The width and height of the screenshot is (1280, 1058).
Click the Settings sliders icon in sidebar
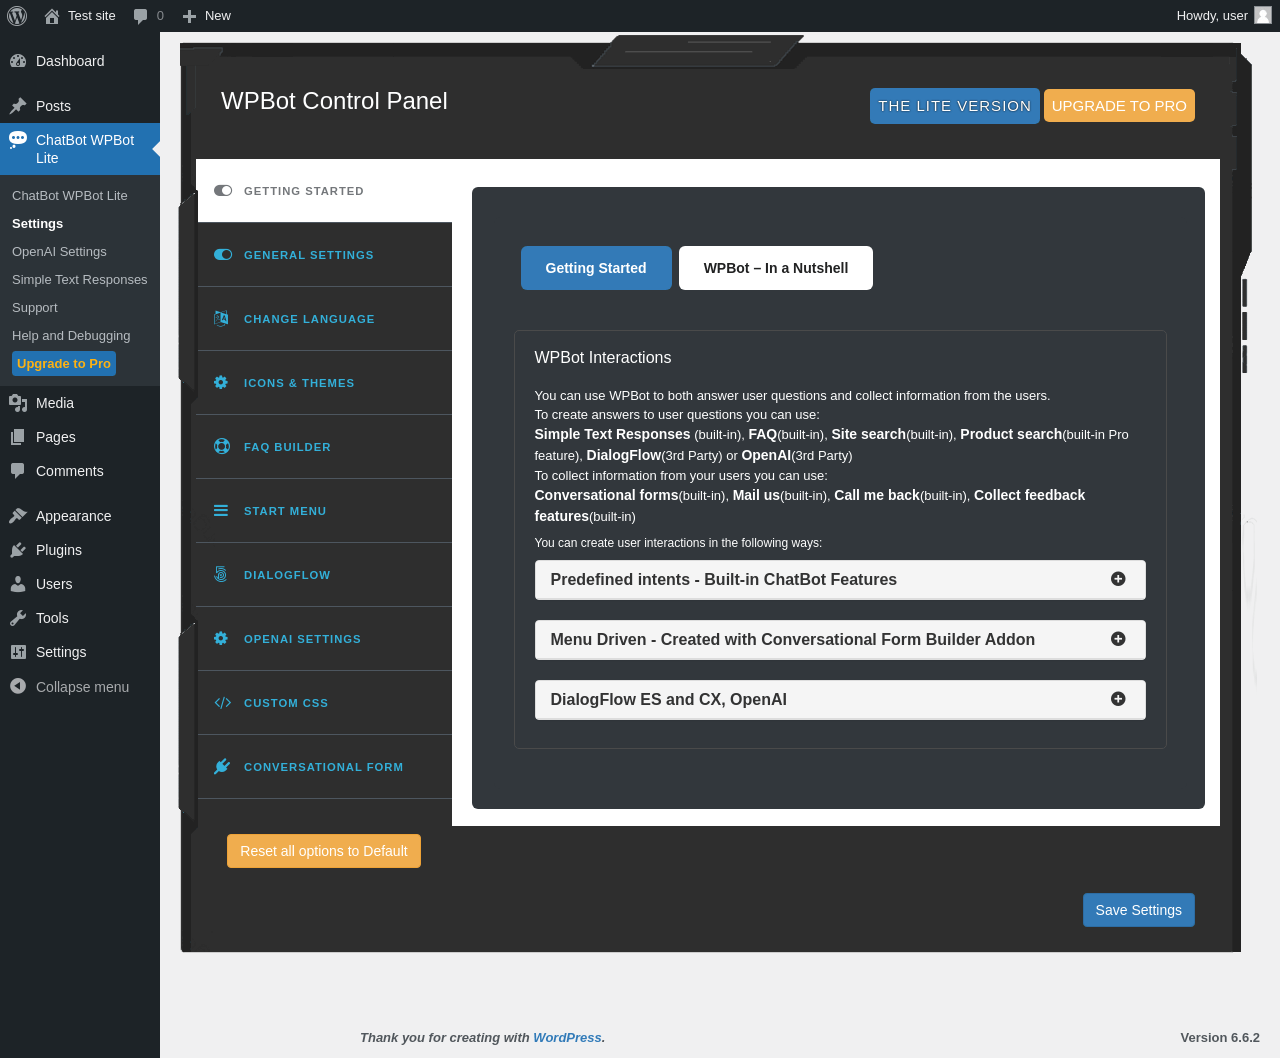coord(18,652)
